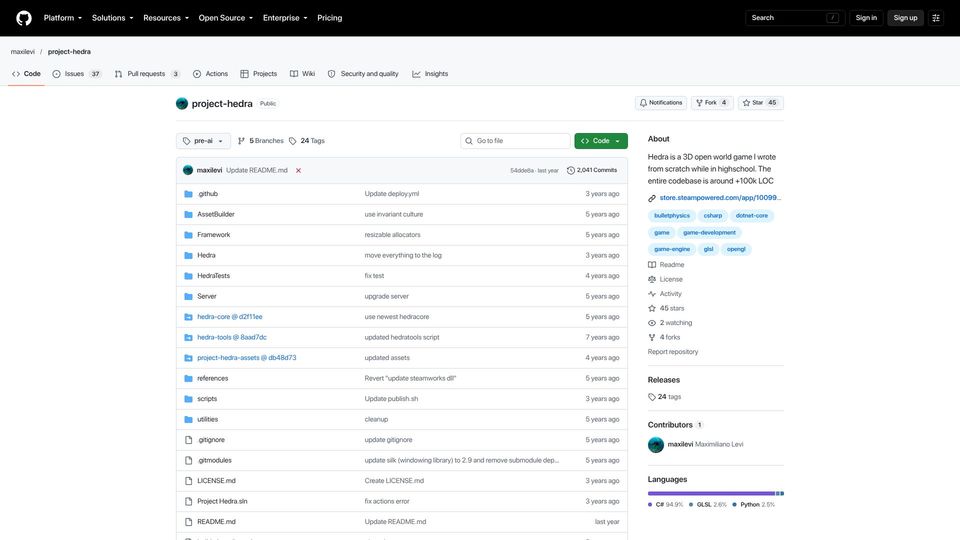Click the .gitignore file icon

click(189, 440)
